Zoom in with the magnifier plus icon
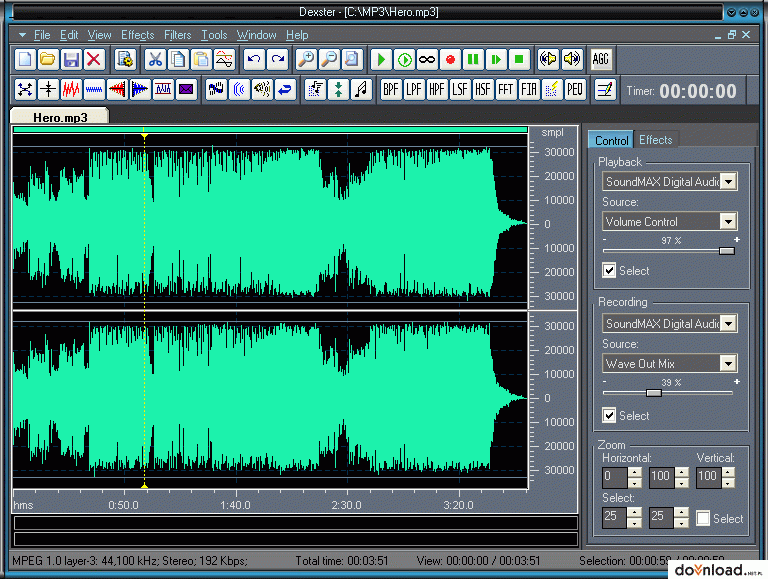This screenshot has width=768, height=579. [307, 60]
